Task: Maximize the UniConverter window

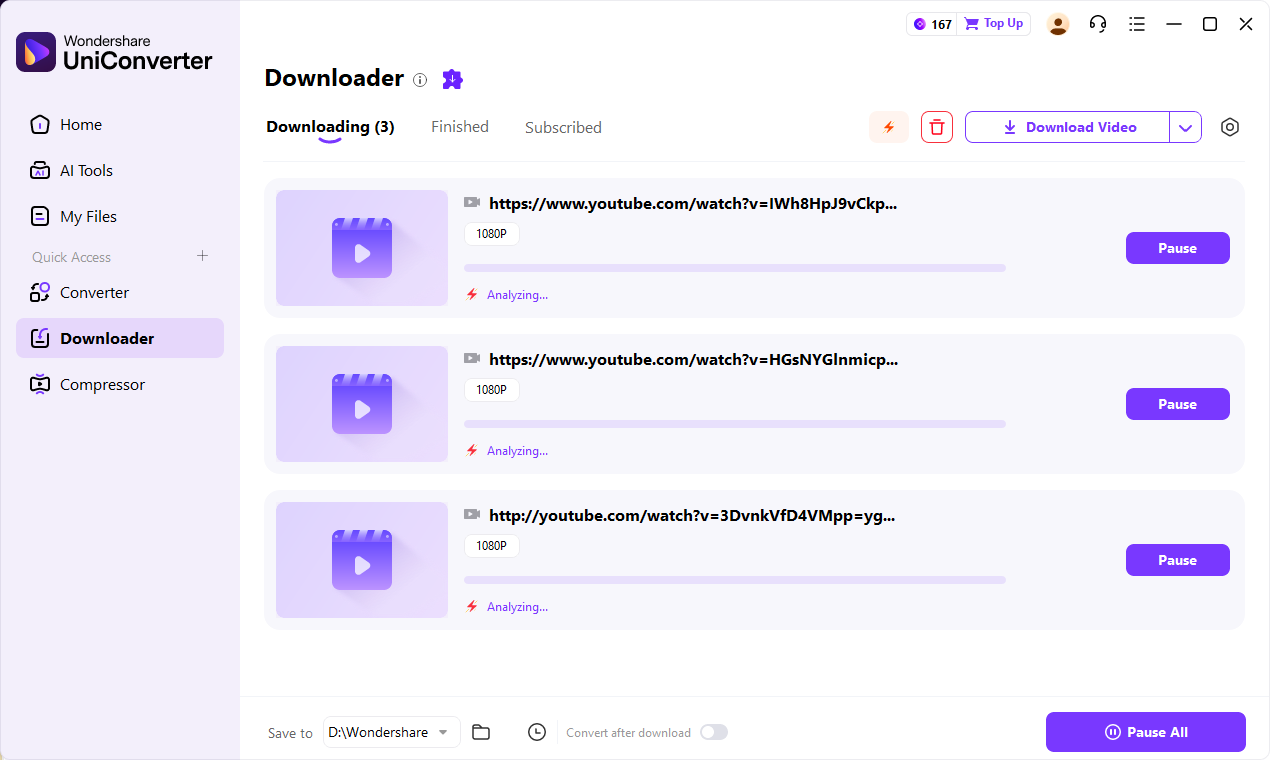Action: click(1210, 24)
